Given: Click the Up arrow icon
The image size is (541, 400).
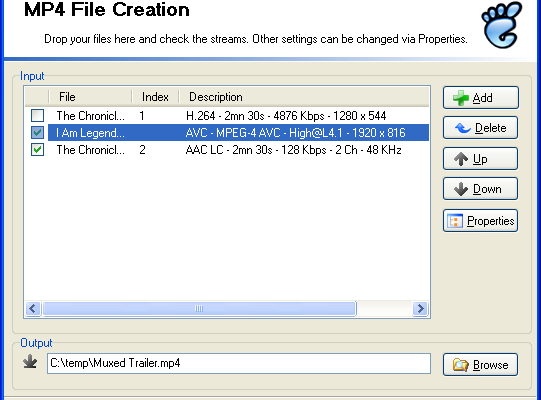Looking at the screenshot, I should tap(461, 159).
